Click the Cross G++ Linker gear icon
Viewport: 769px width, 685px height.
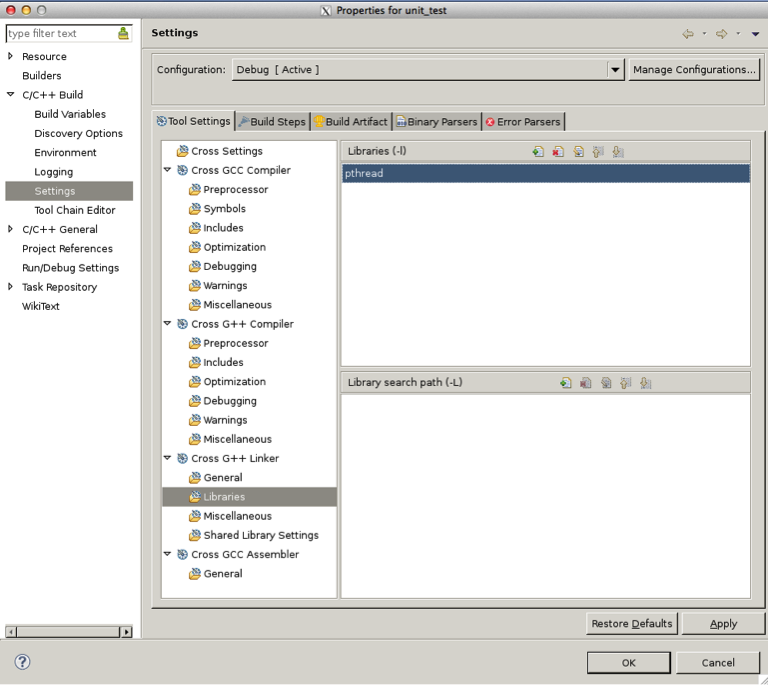(x=182, y=458)
